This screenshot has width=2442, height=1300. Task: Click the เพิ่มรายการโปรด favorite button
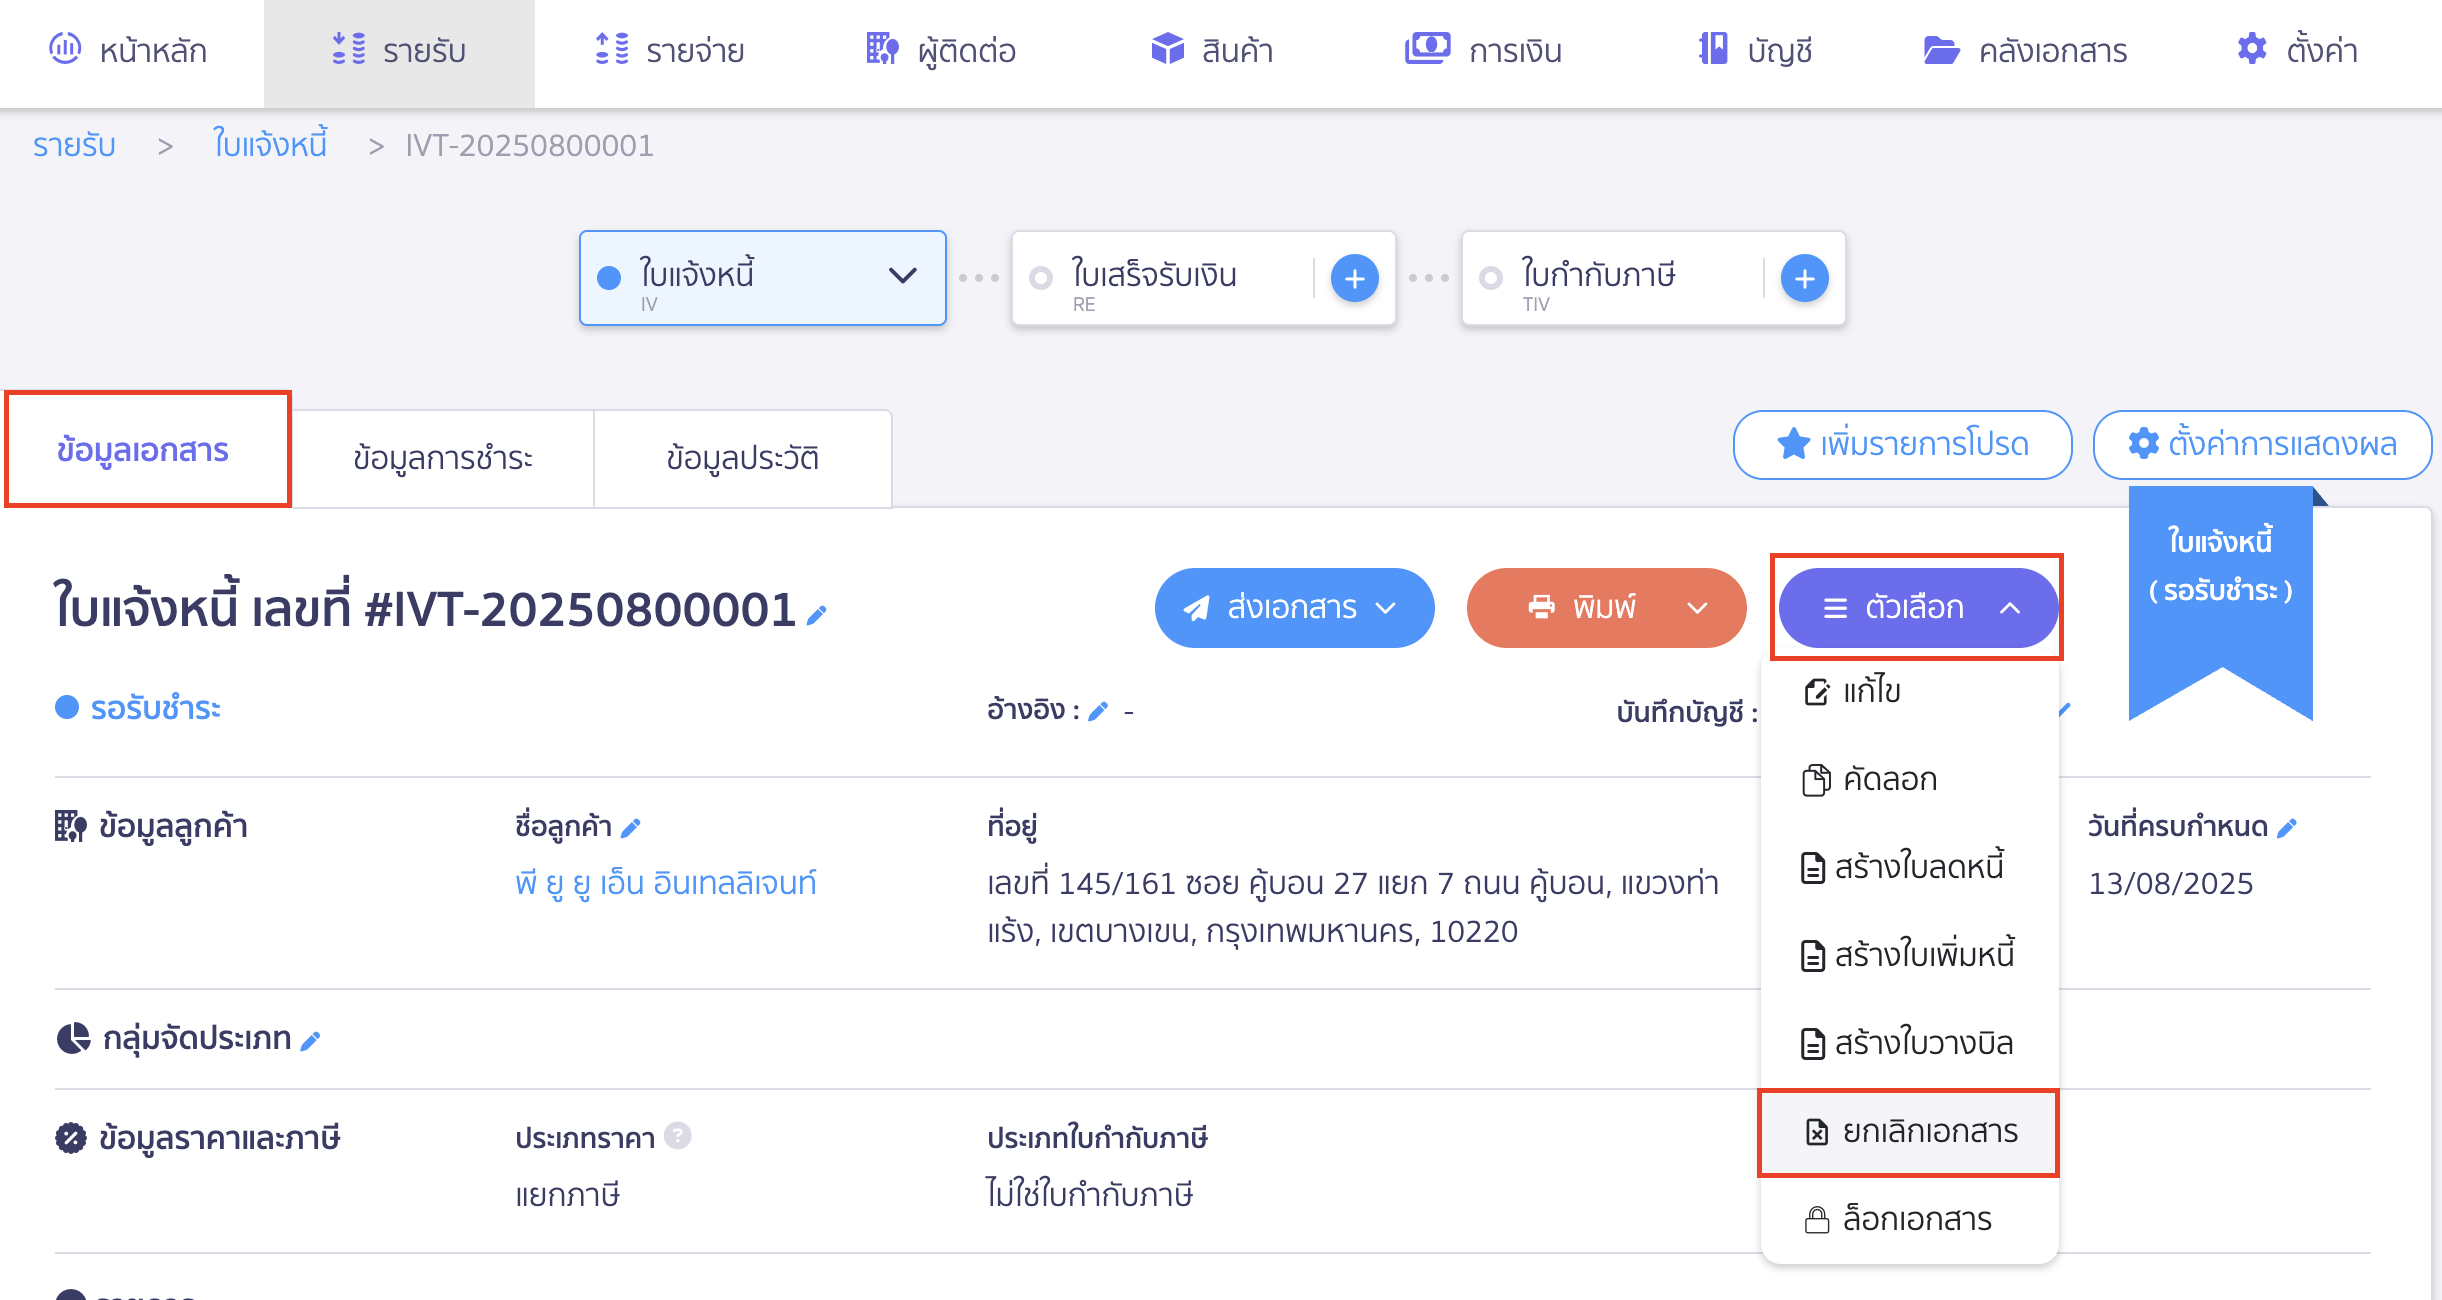(1902, 444)
